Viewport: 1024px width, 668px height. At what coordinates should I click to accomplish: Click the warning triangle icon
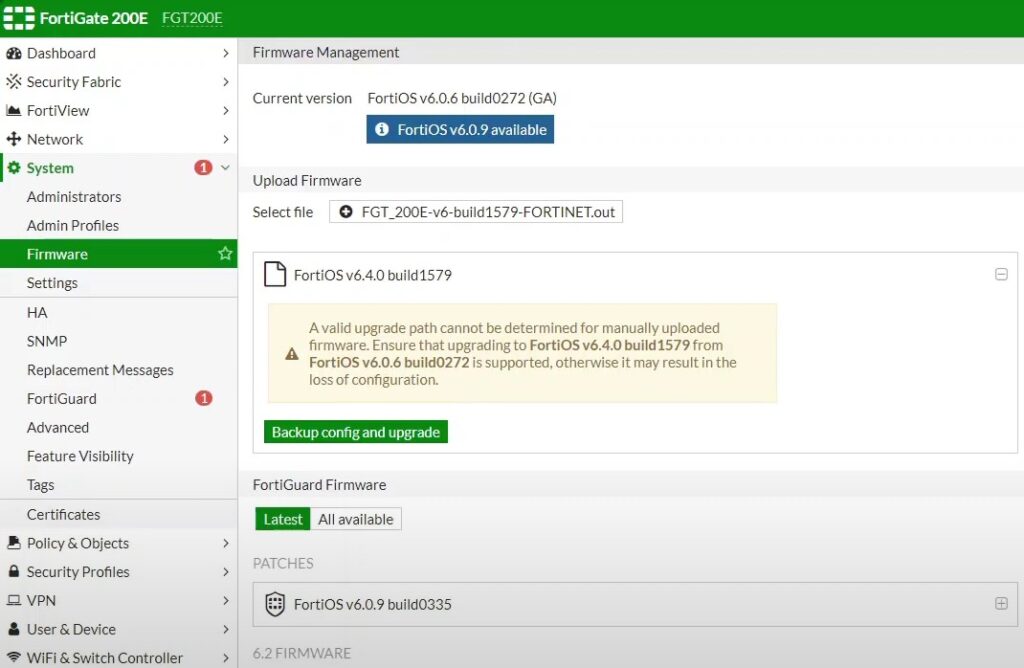[x=292, y=354]
